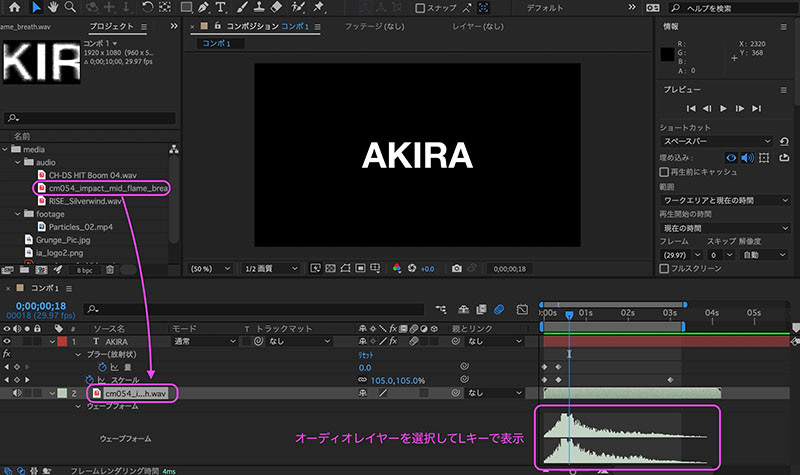
Task: Select the Brush tool
Action: click(242, 7)
